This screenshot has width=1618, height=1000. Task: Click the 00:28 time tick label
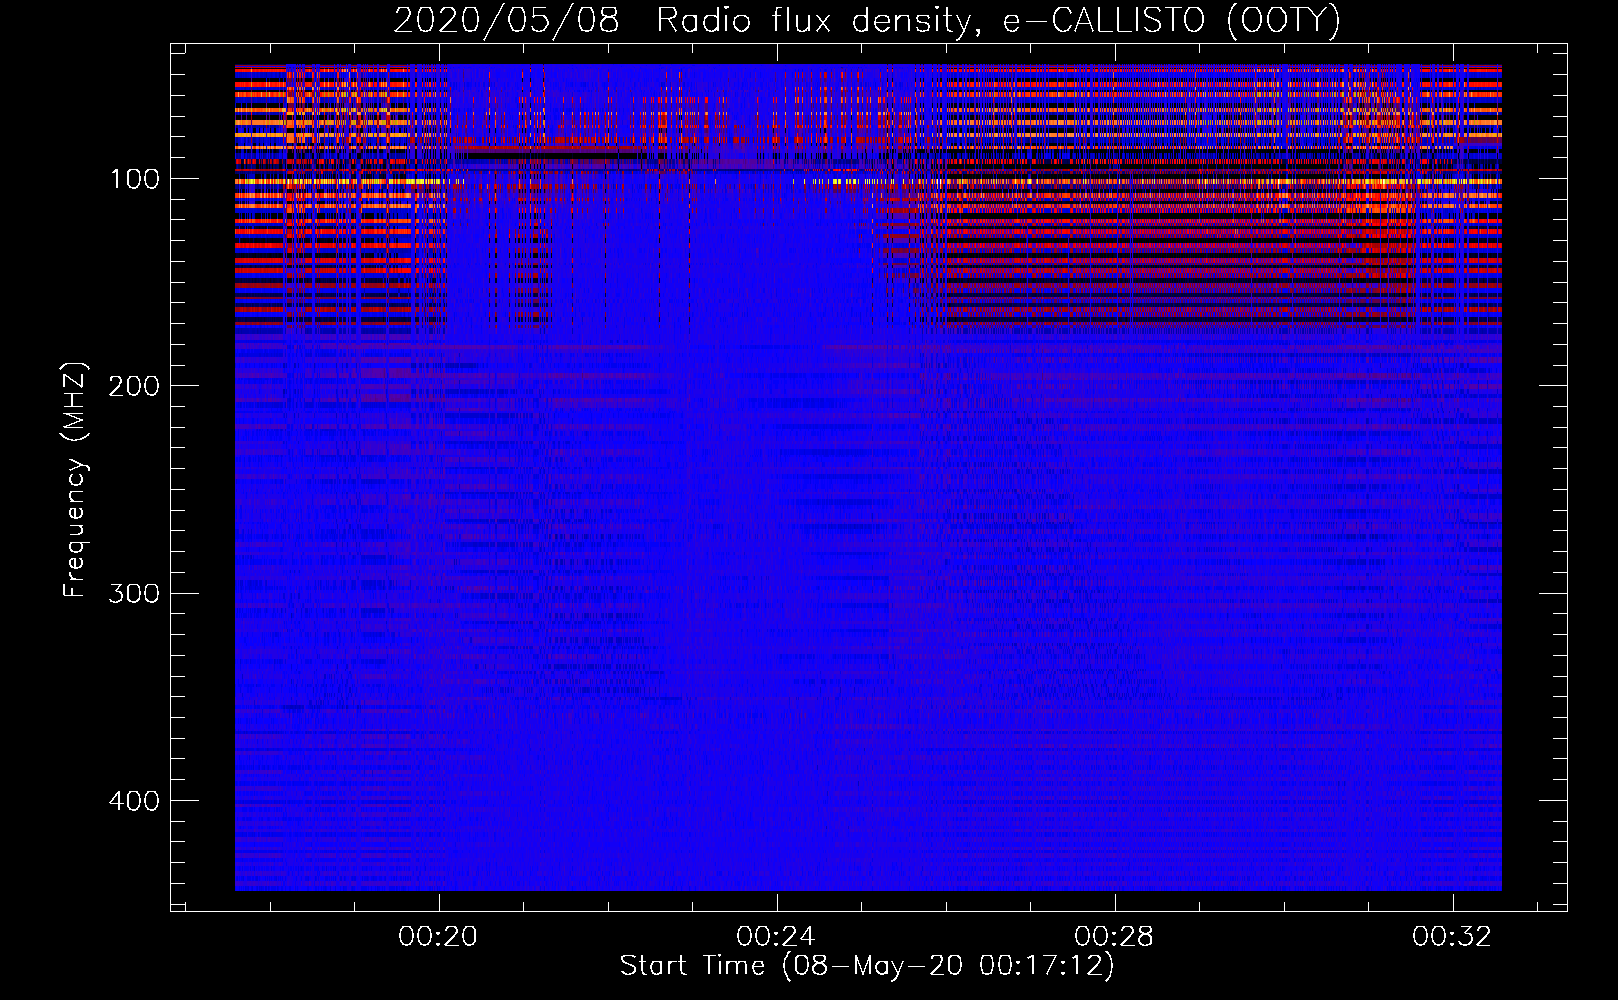(x=1114, y=937)
